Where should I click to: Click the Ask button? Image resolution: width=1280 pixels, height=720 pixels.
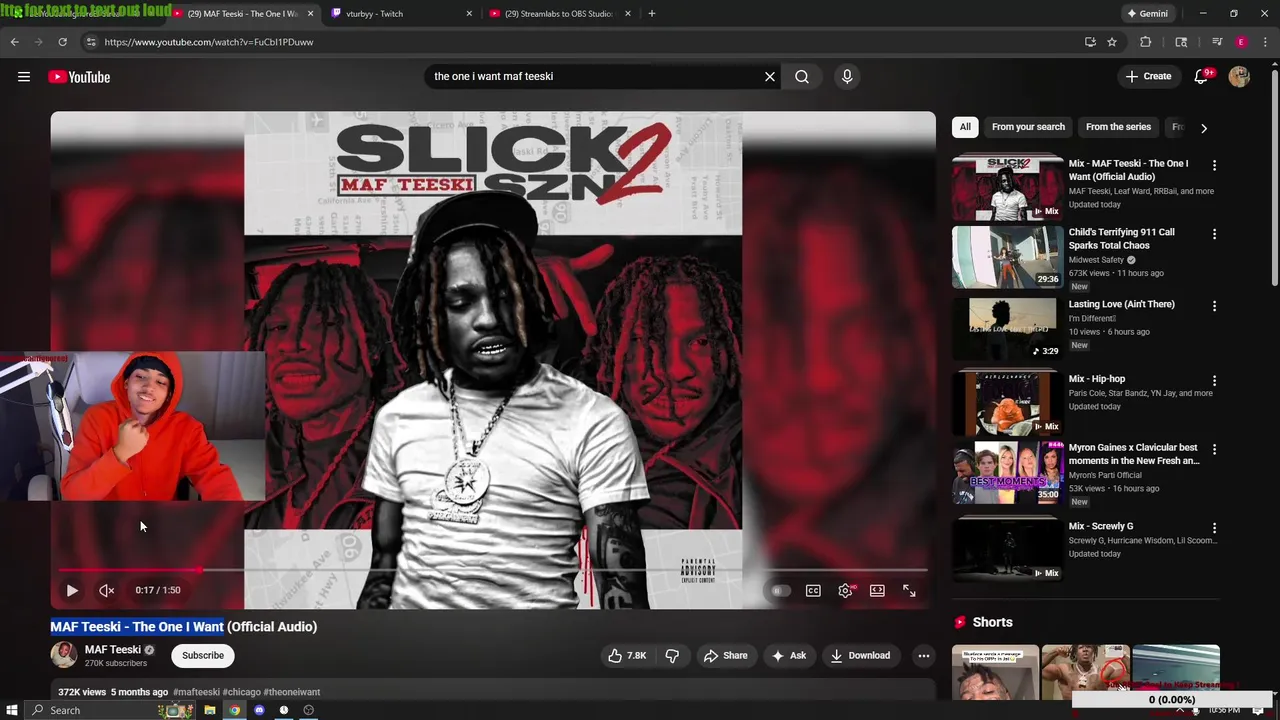(x=788, y=656)
